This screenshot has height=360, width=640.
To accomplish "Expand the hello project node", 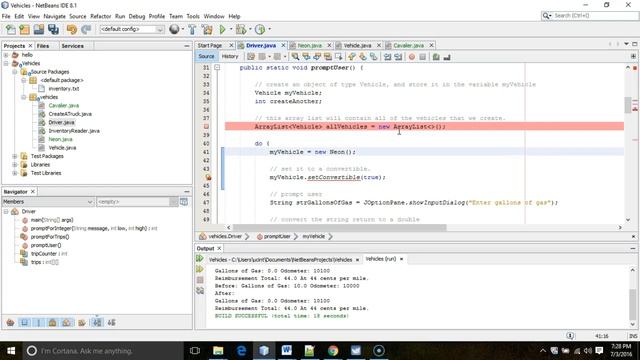I will 6,55.
